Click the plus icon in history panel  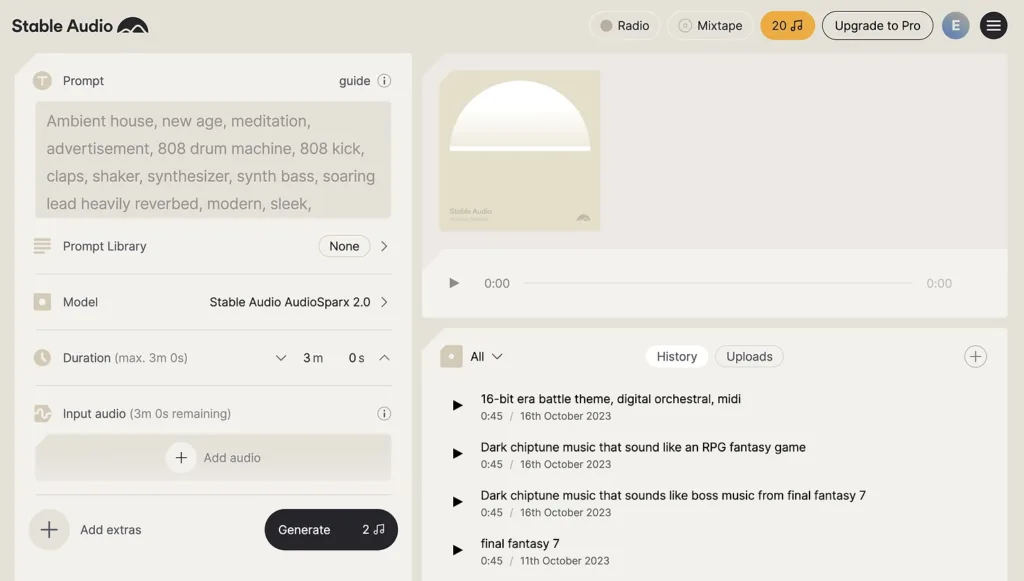click(975, 357)
